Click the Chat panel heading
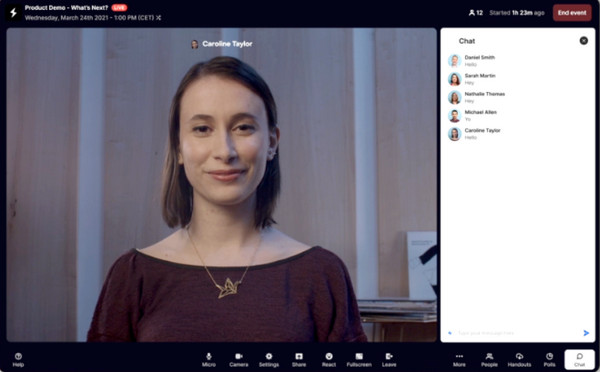The image size is (600, 372). (467, 41)
